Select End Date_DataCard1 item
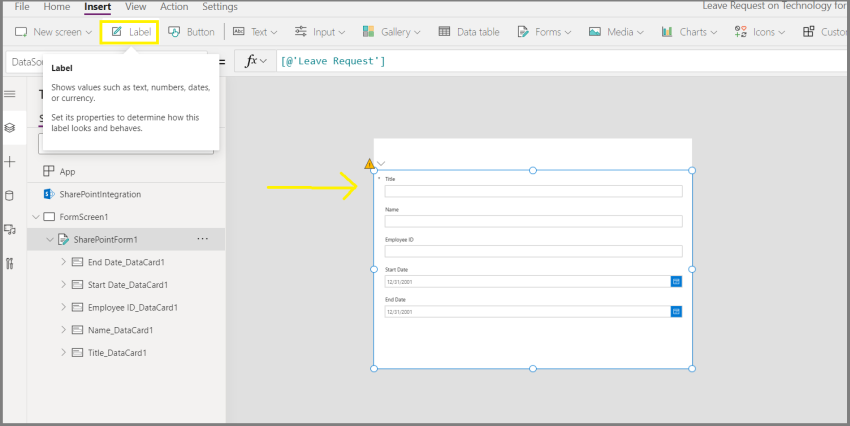The height and width of the screenshot is (426, 850). click(126, 262)
